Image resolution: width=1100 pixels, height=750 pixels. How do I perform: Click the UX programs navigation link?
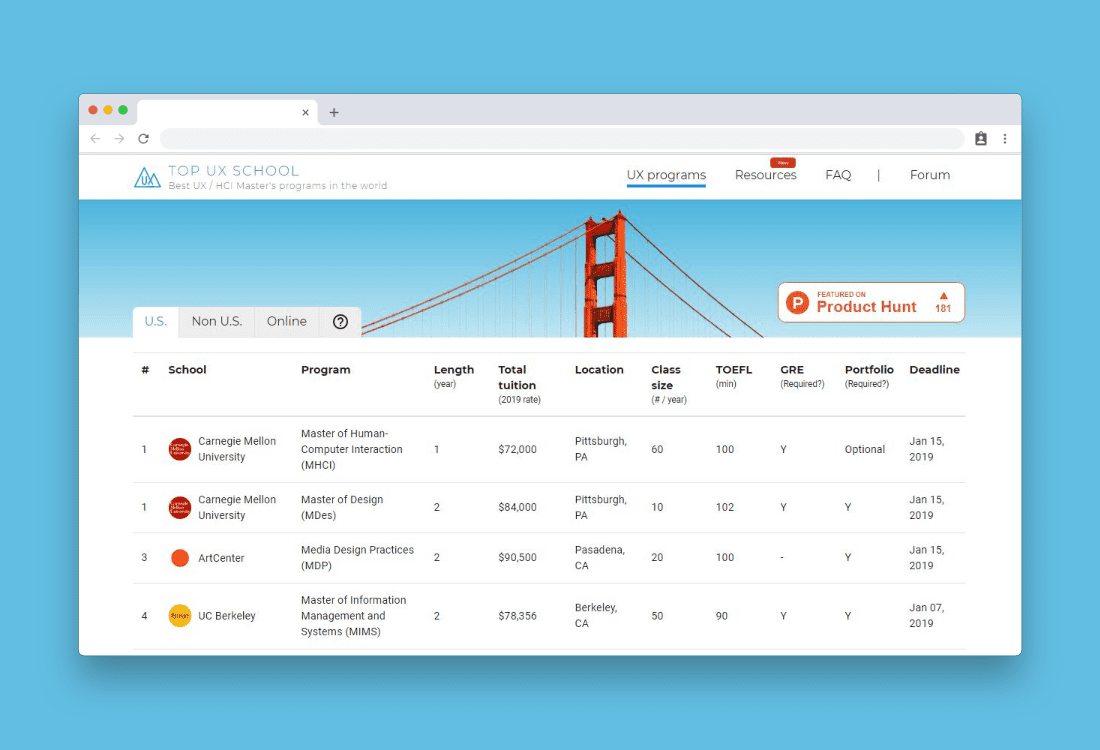[x=666, y=175]
